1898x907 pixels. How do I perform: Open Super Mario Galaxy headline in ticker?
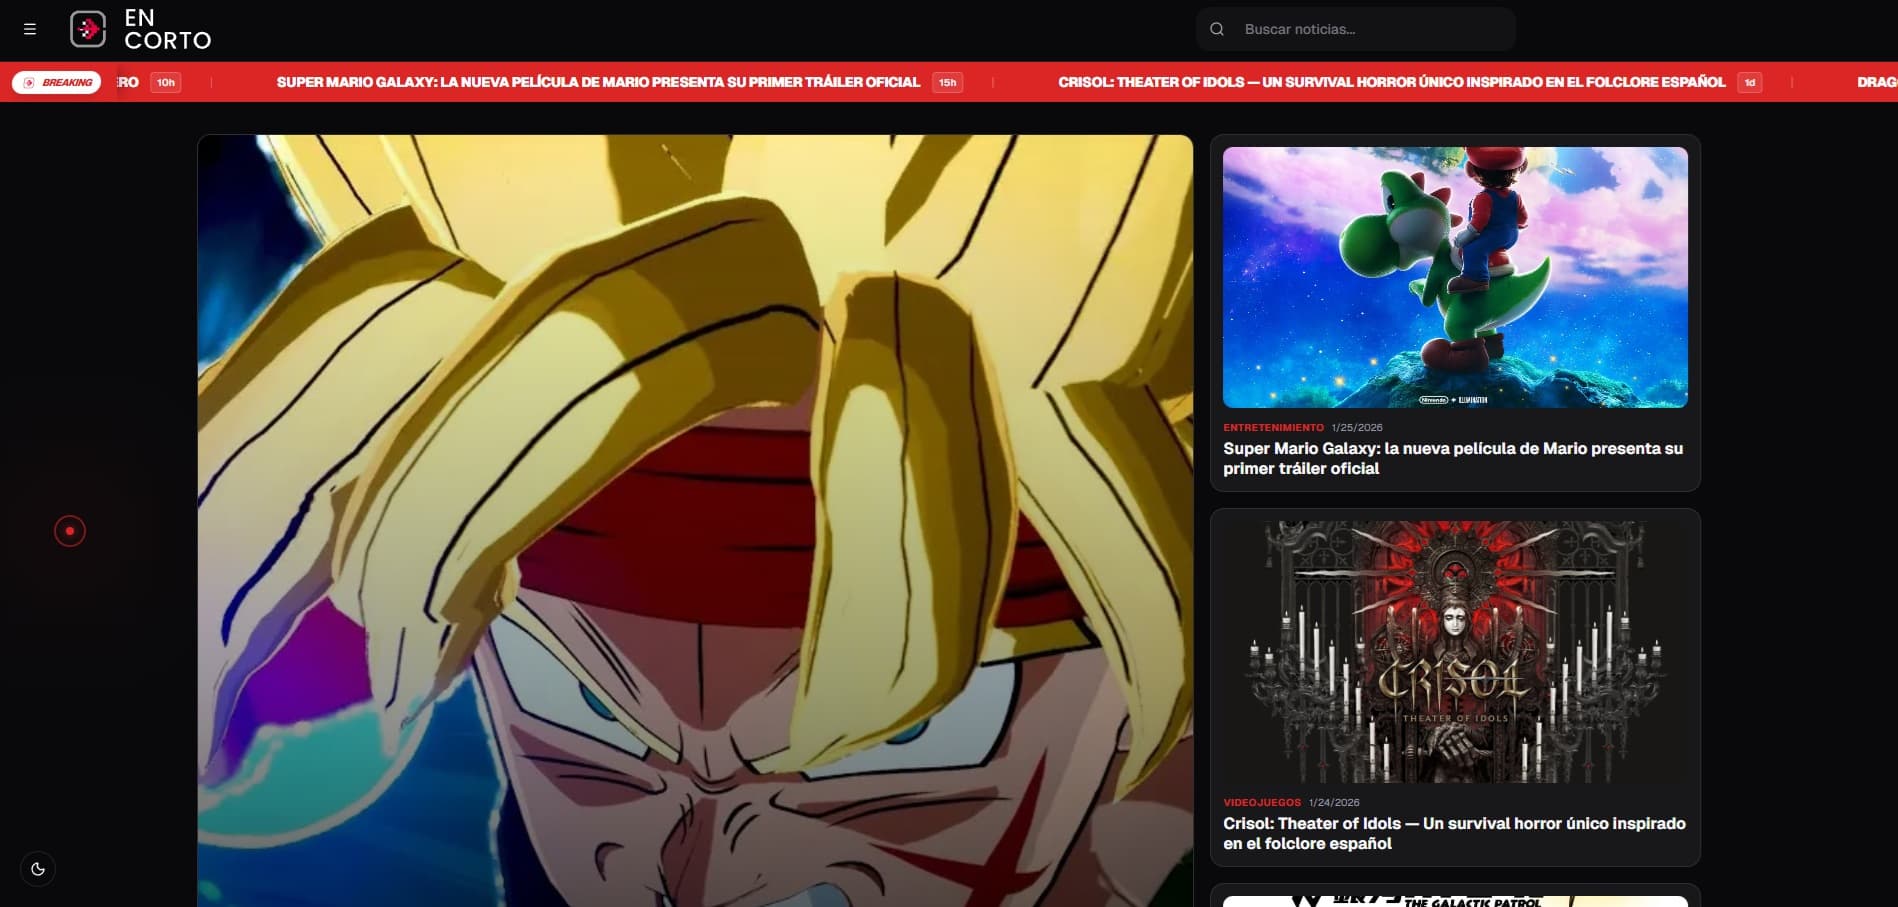(x=598, y=82)
